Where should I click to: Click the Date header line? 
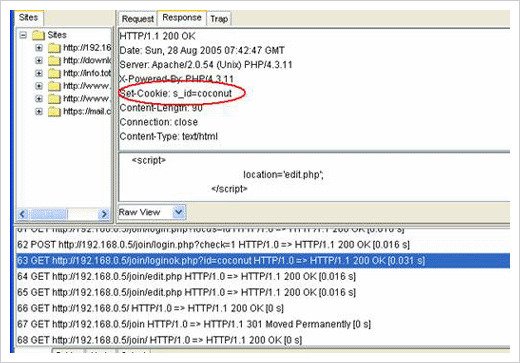click(x=202, y=51)
